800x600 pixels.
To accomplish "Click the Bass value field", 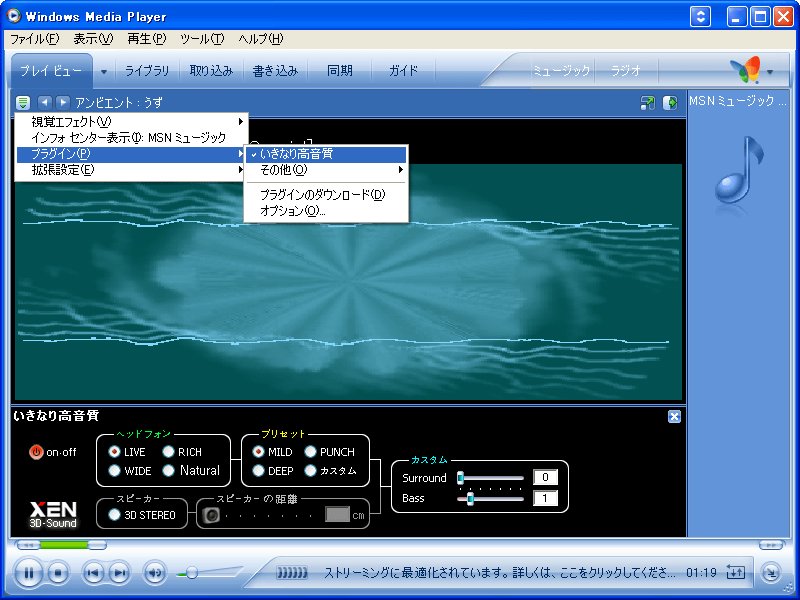I will click(545, 498).
